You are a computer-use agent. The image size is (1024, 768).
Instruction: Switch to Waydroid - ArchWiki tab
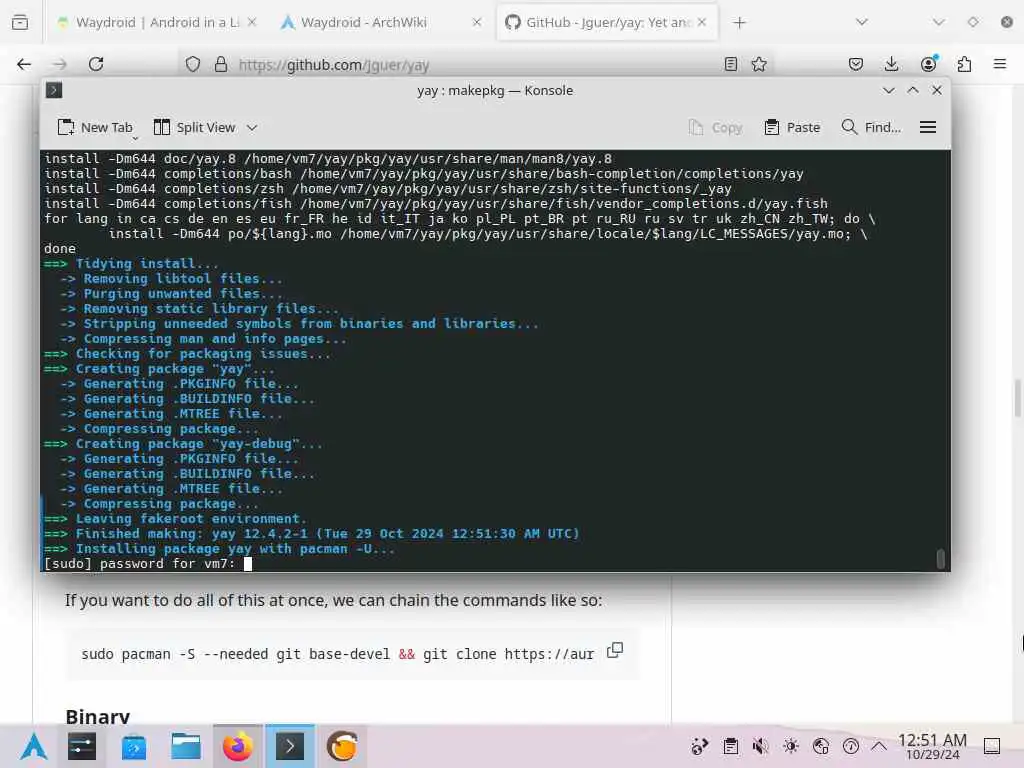[x=382, y=22]
